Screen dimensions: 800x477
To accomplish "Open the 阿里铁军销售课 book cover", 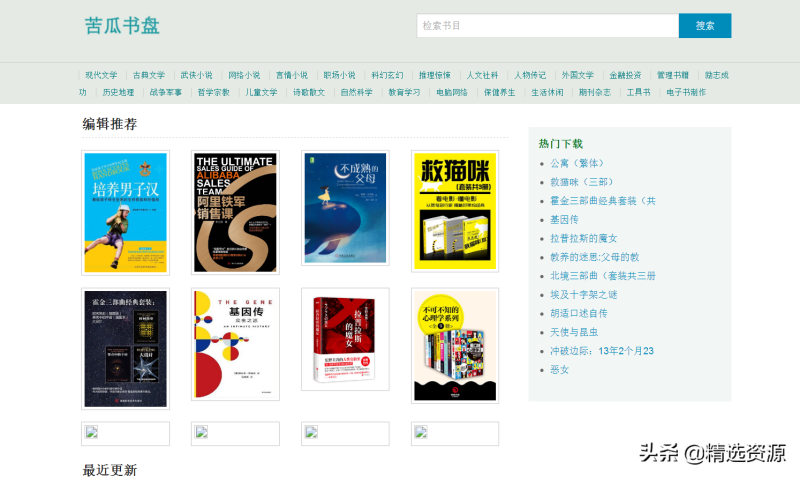I will 235,212.
